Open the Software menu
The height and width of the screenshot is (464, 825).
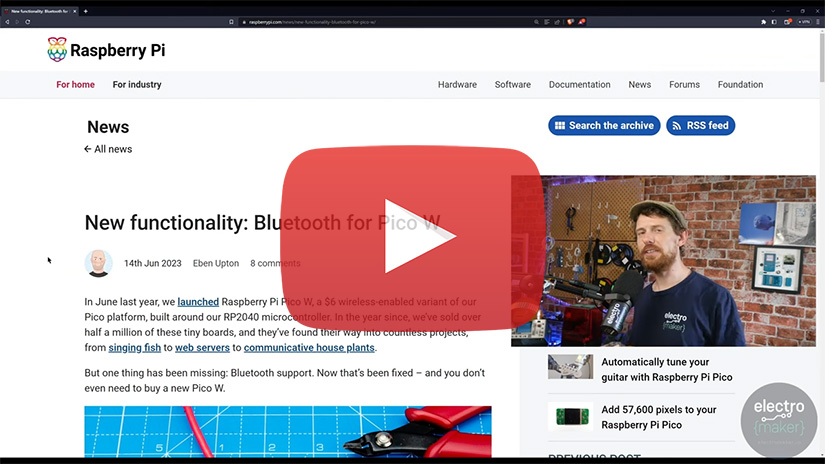point(512,85)
